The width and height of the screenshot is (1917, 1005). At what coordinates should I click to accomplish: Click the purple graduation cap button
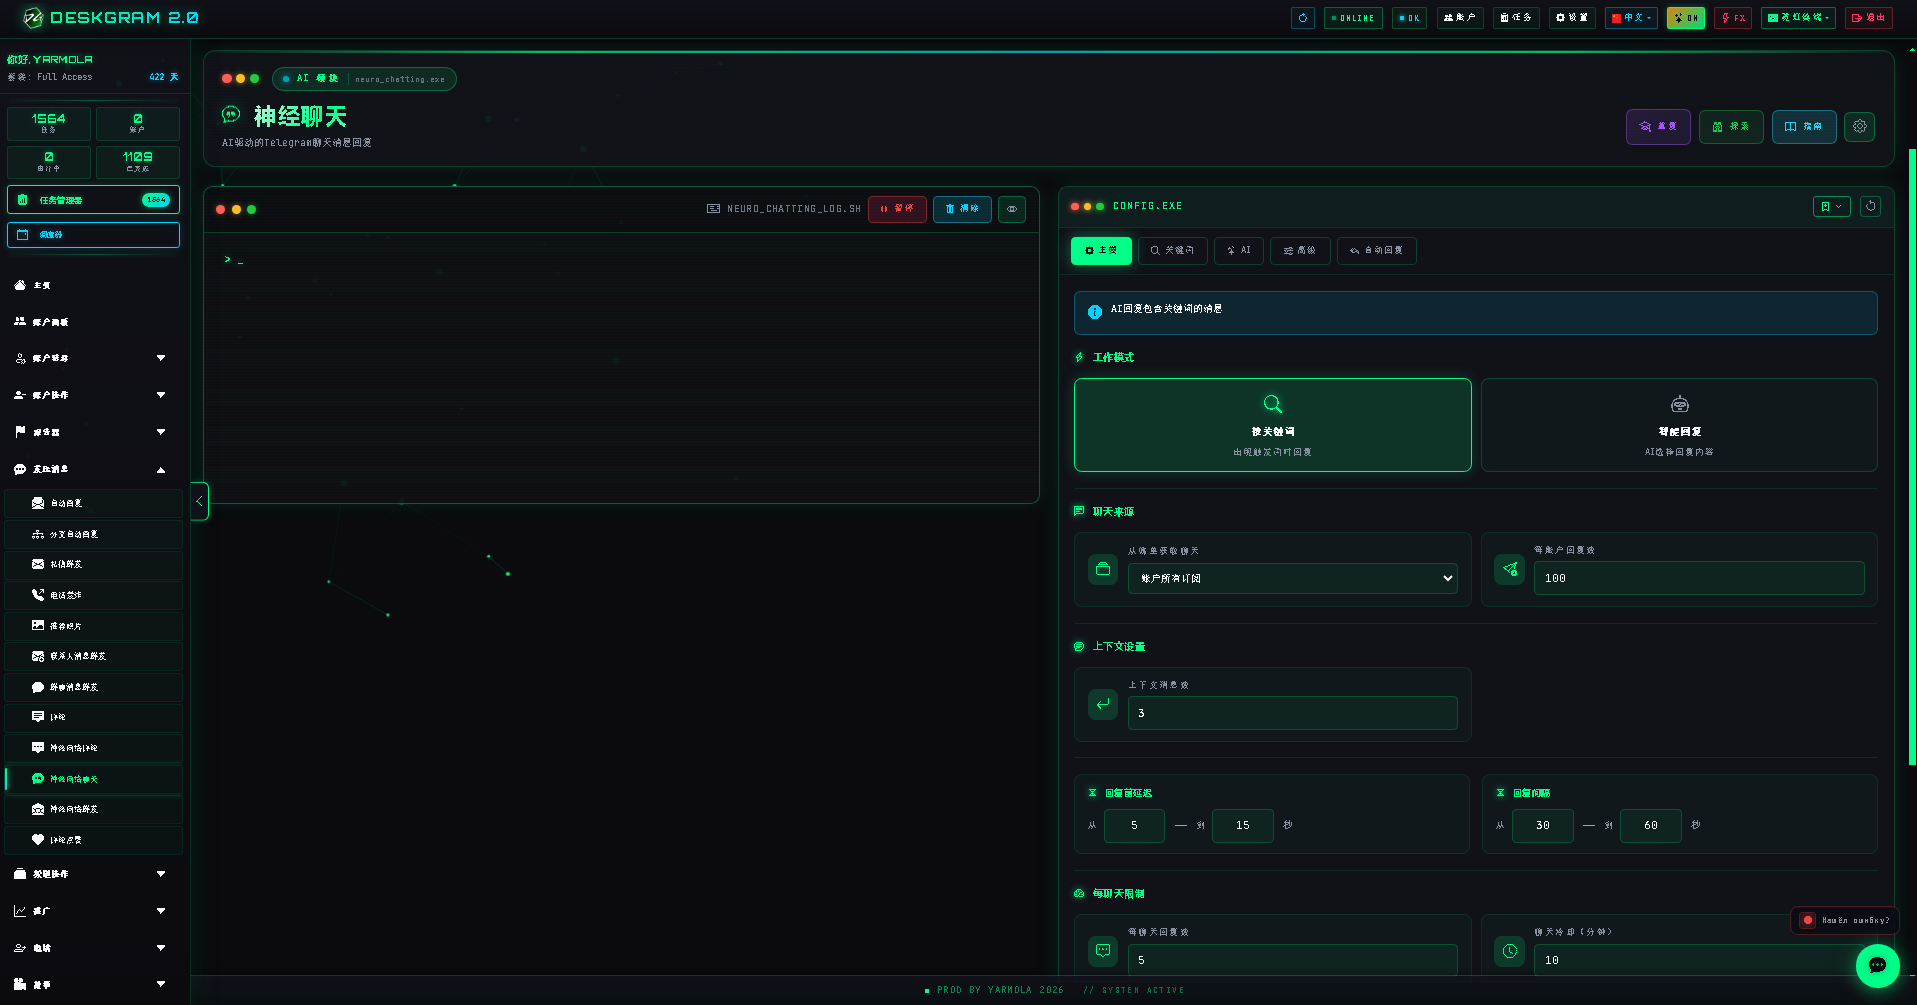1658,127
